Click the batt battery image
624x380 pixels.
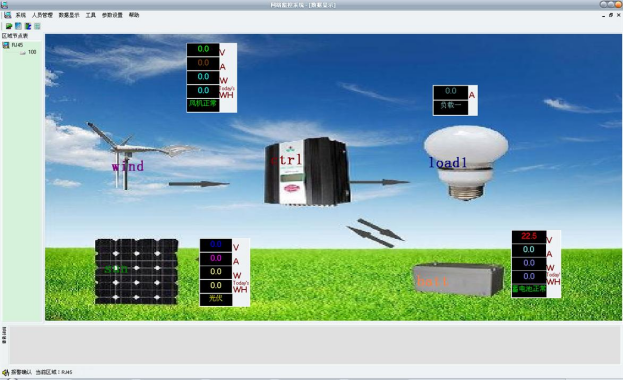(x=458, y=279)
